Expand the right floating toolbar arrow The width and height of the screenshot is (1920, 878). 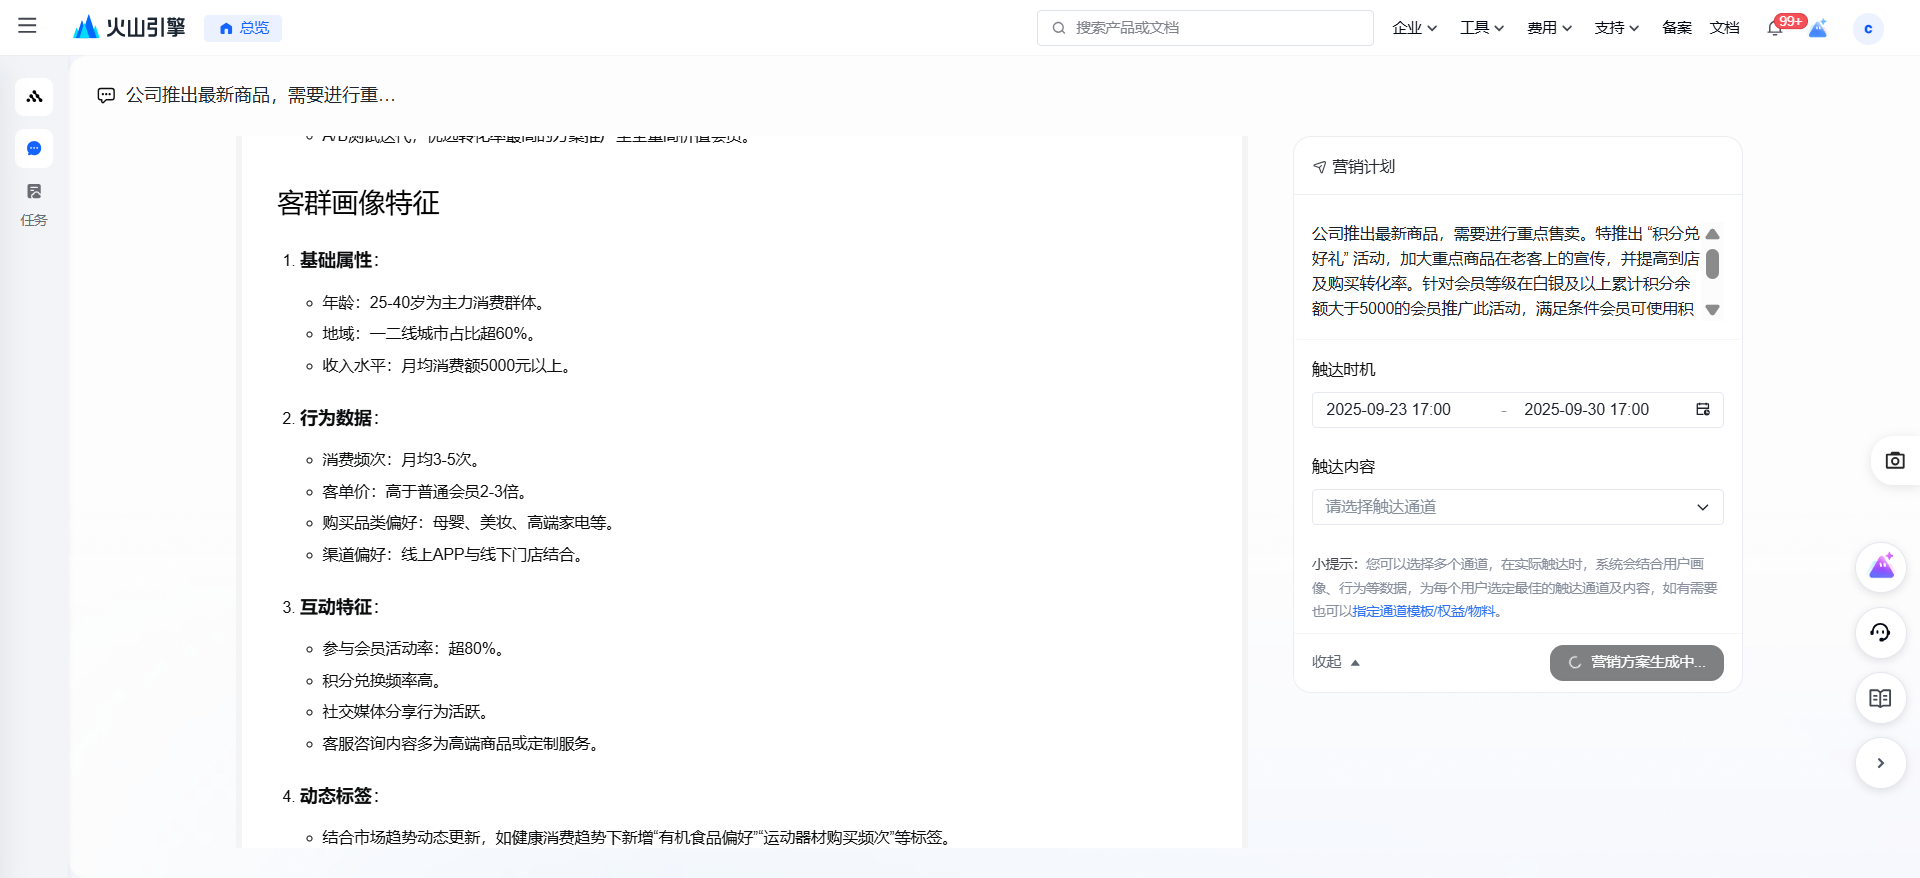tap(1880, 763)
